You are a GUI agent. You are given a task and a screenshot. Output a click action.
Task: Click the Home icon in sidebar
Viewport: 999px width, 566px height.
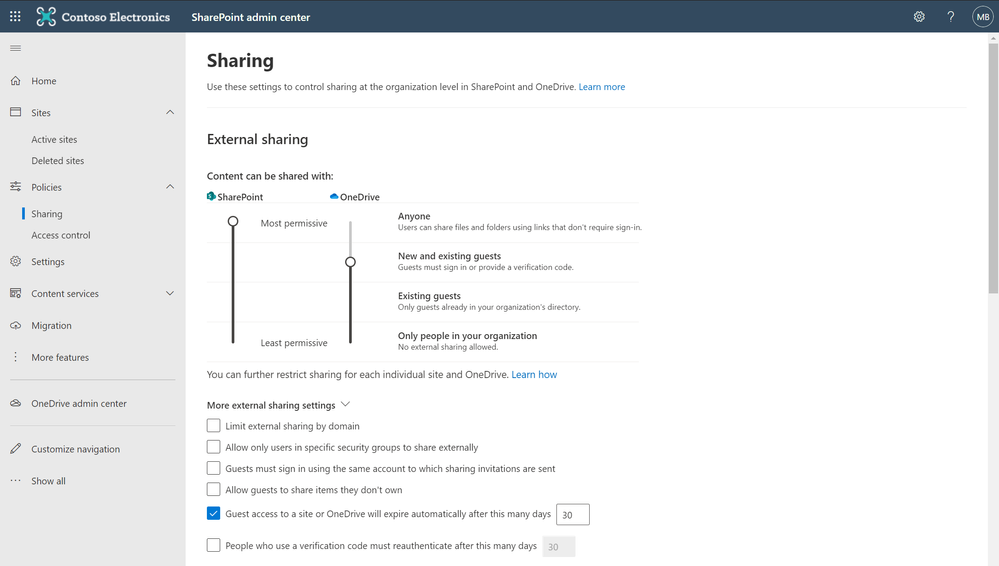click(16, 81)
